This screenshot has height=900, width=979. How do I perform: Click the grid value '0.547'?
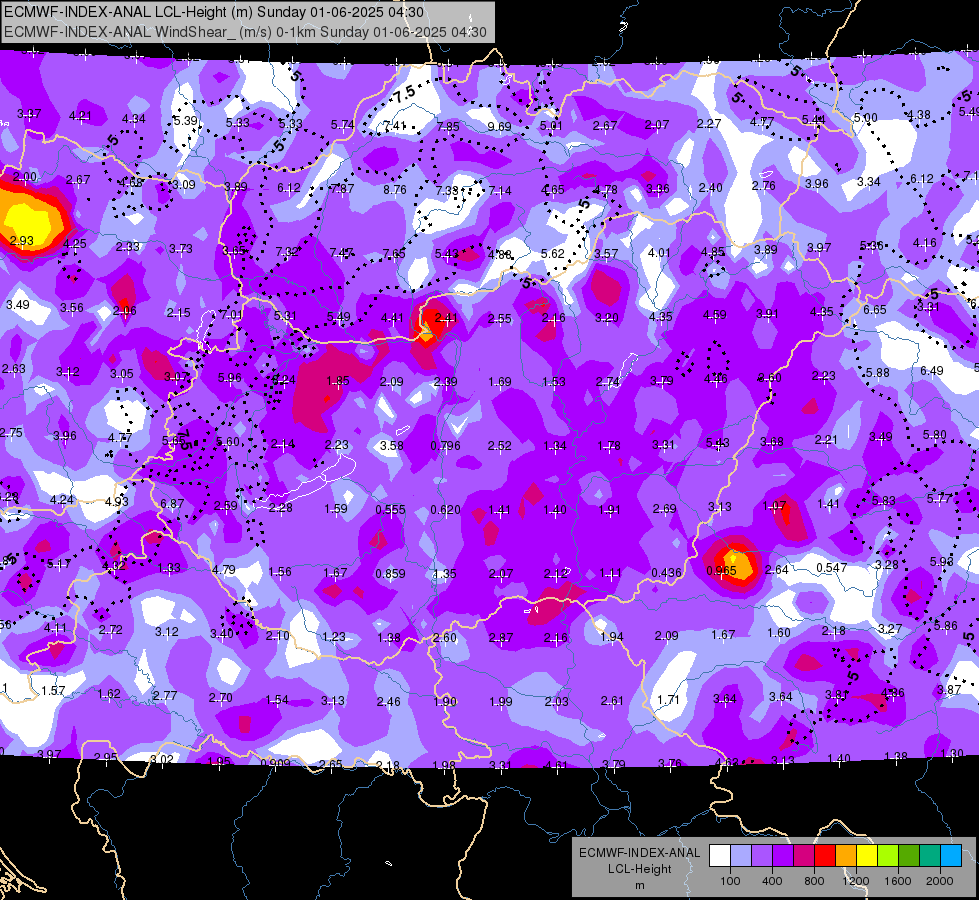tap(832, 567)
